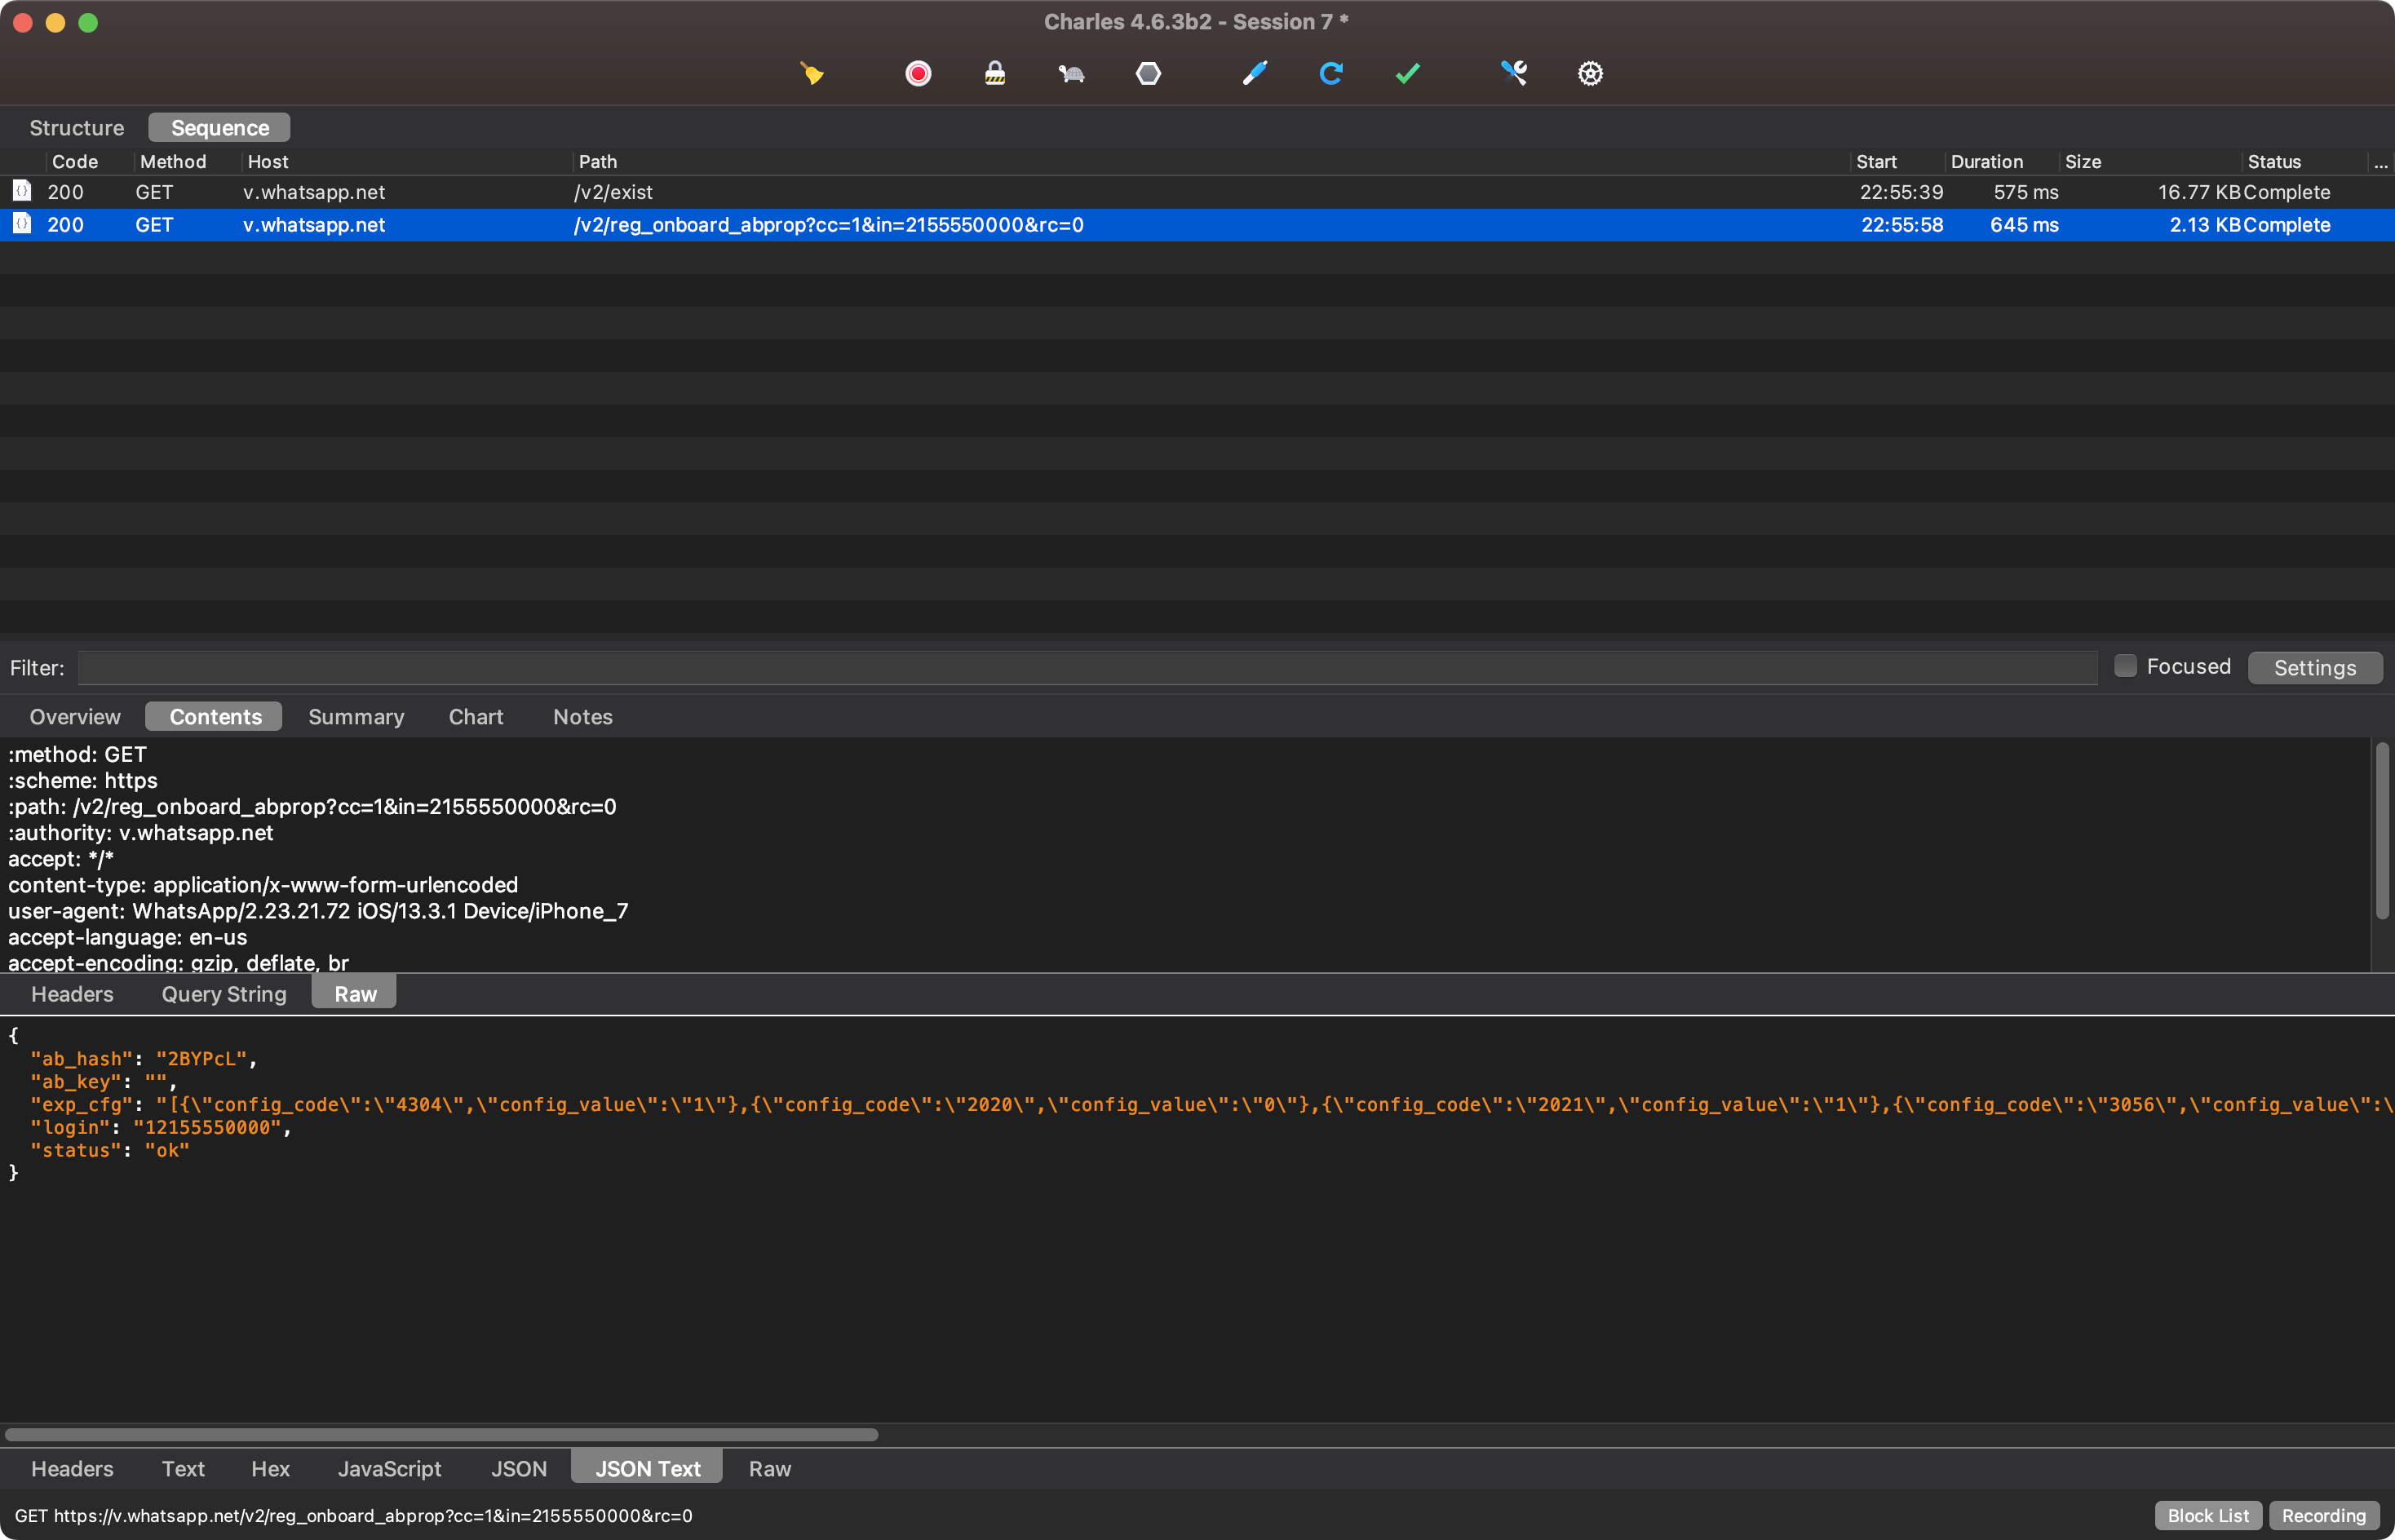Toggle breakpoints hexagon icon
This screenshot has height=1540, width=2395.
(x=1148, y=73)
